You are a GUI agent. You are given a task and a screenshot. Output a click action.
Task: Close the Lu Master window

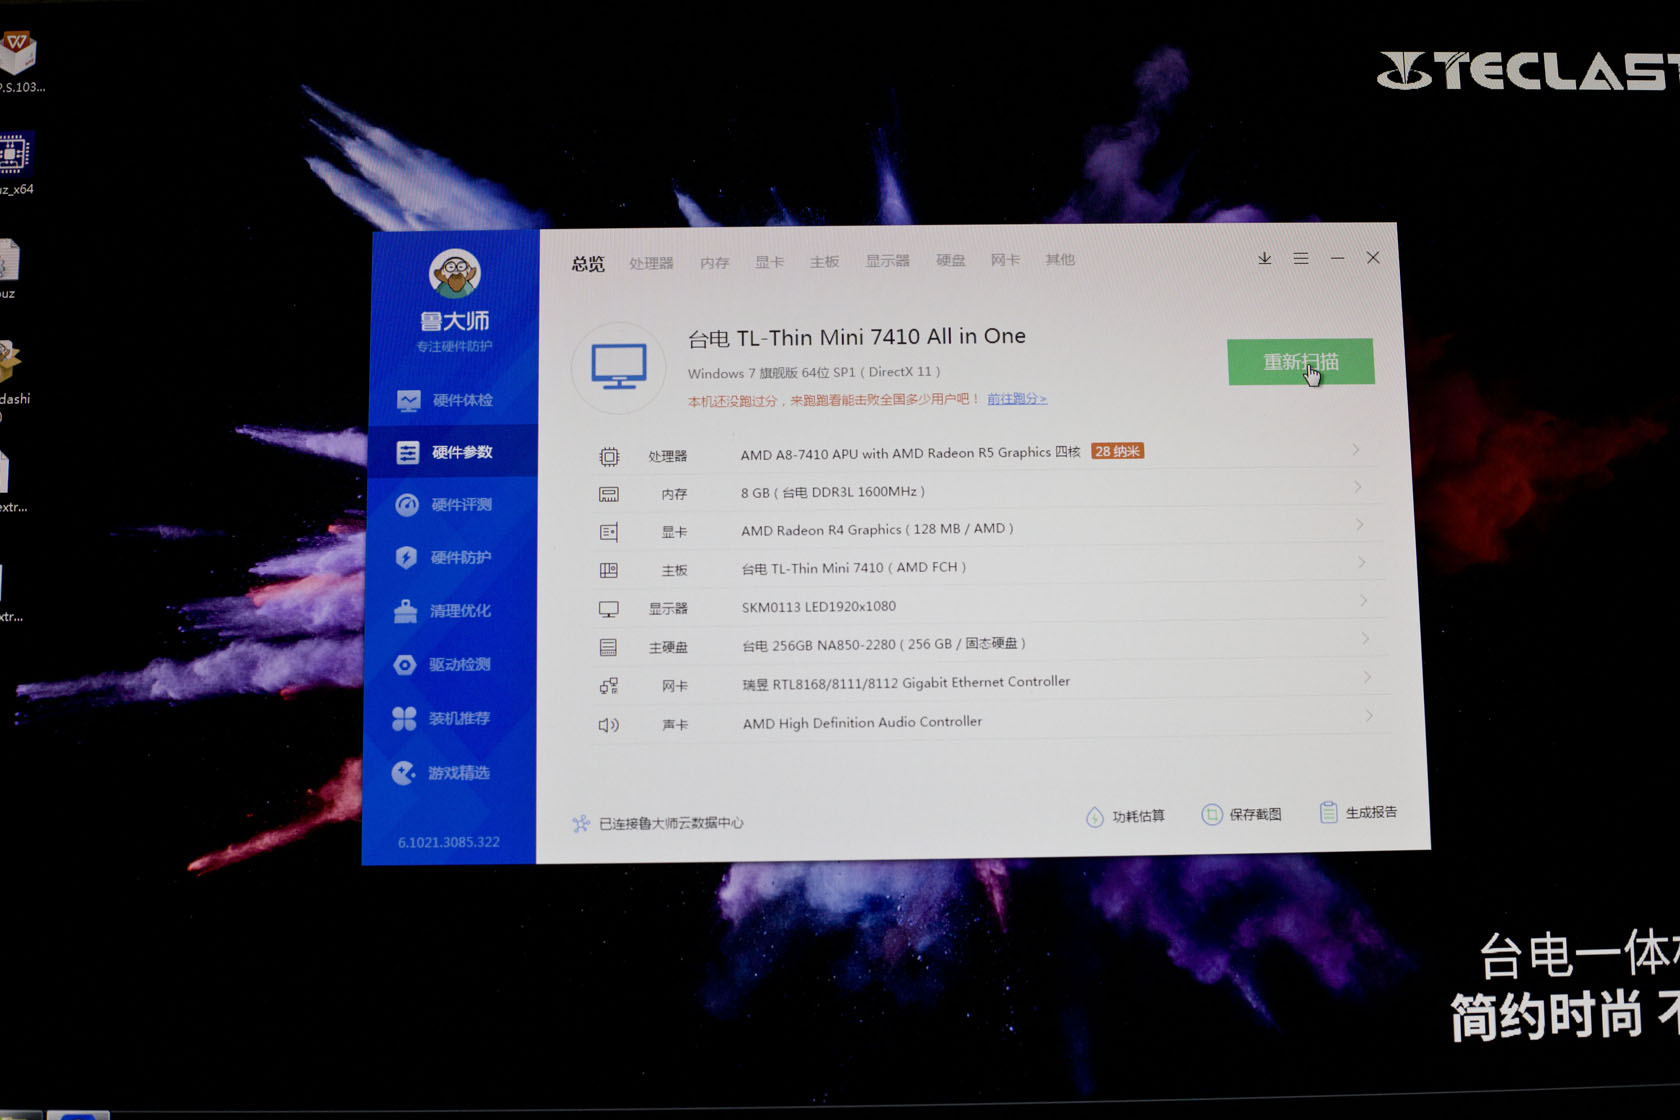click(x=1373, y=257)
